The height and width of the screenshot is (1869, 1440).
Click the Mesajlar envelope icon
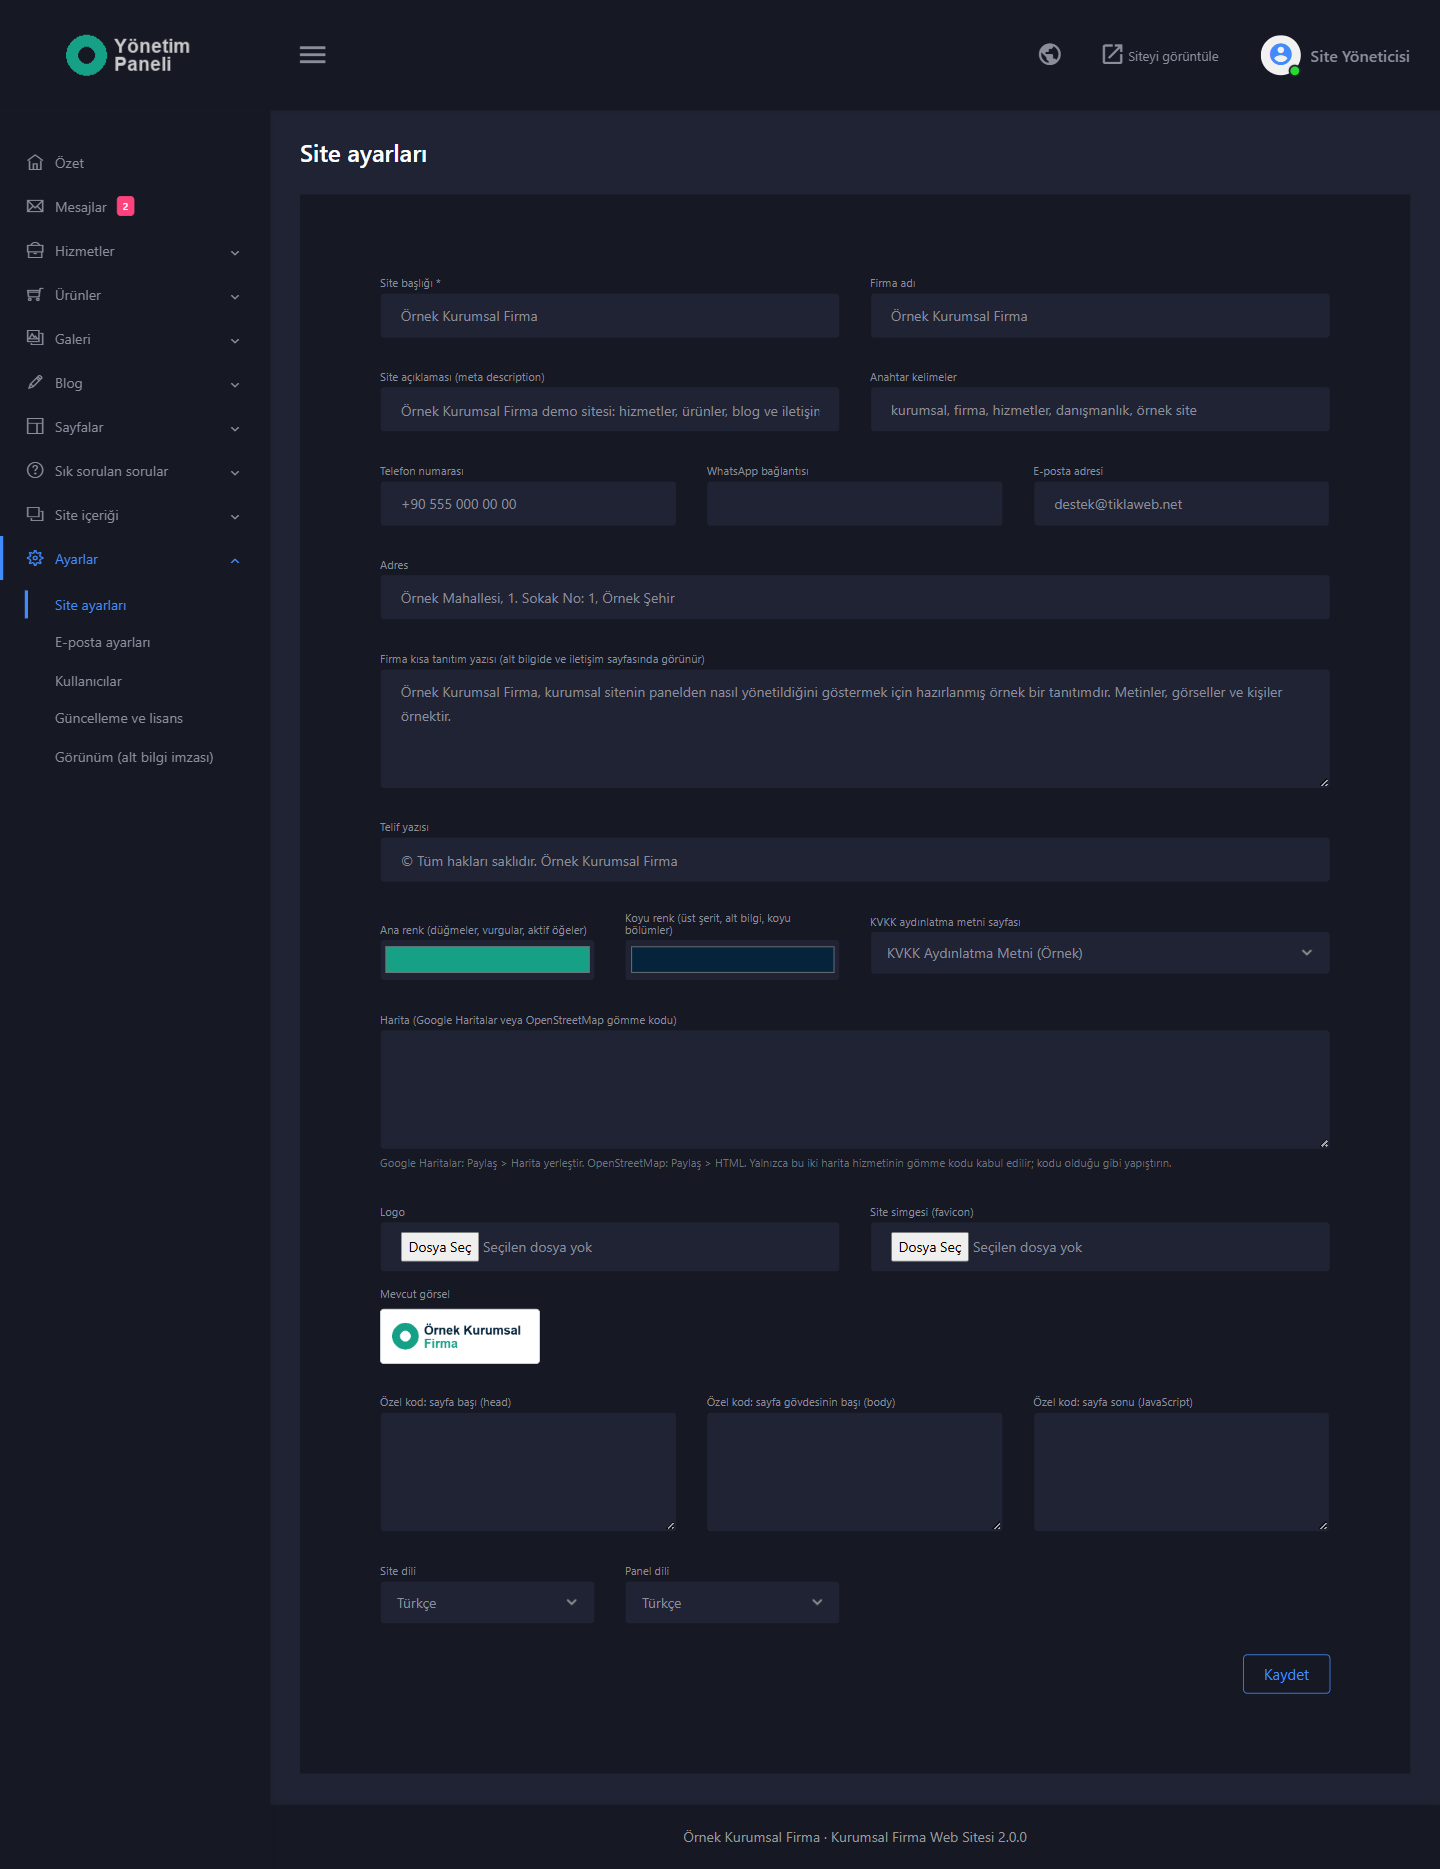click(35, 206)
